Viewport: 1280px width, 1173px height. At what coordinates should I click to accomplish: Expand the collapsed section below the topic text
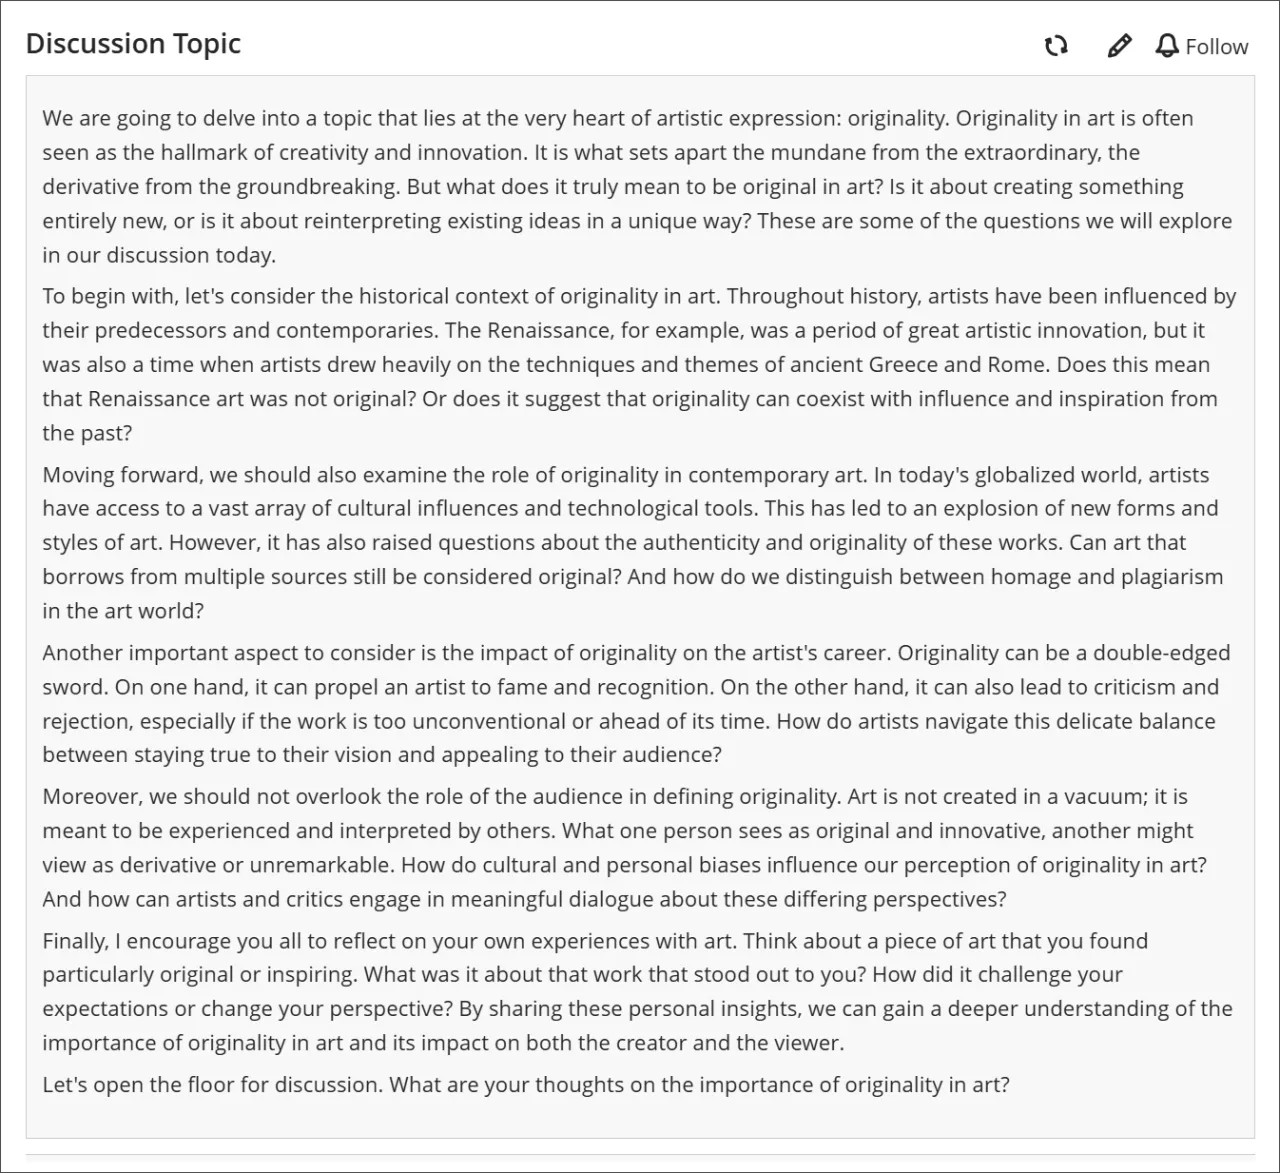640,1160
